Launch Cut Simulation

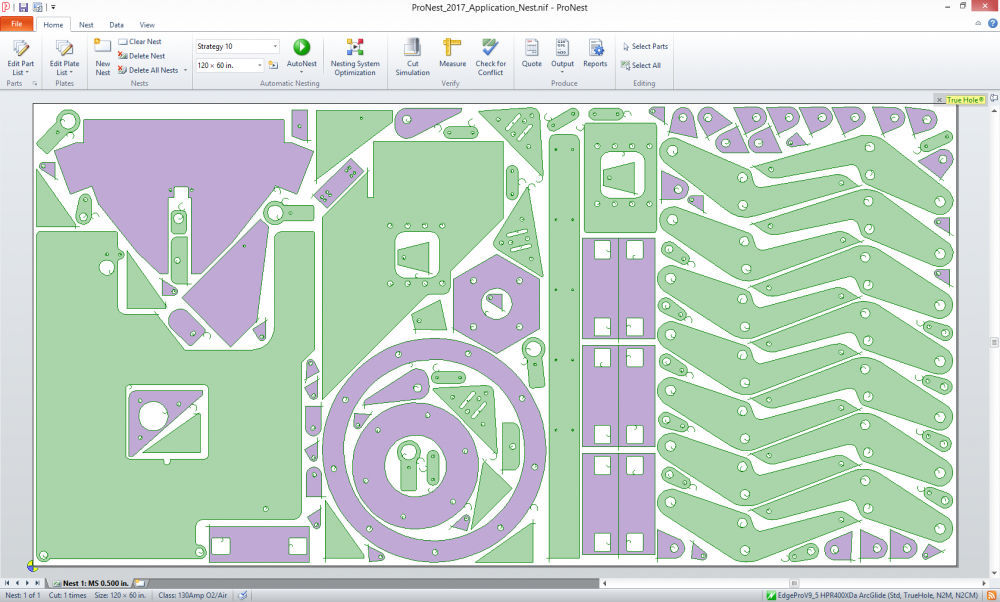(411, 55)
